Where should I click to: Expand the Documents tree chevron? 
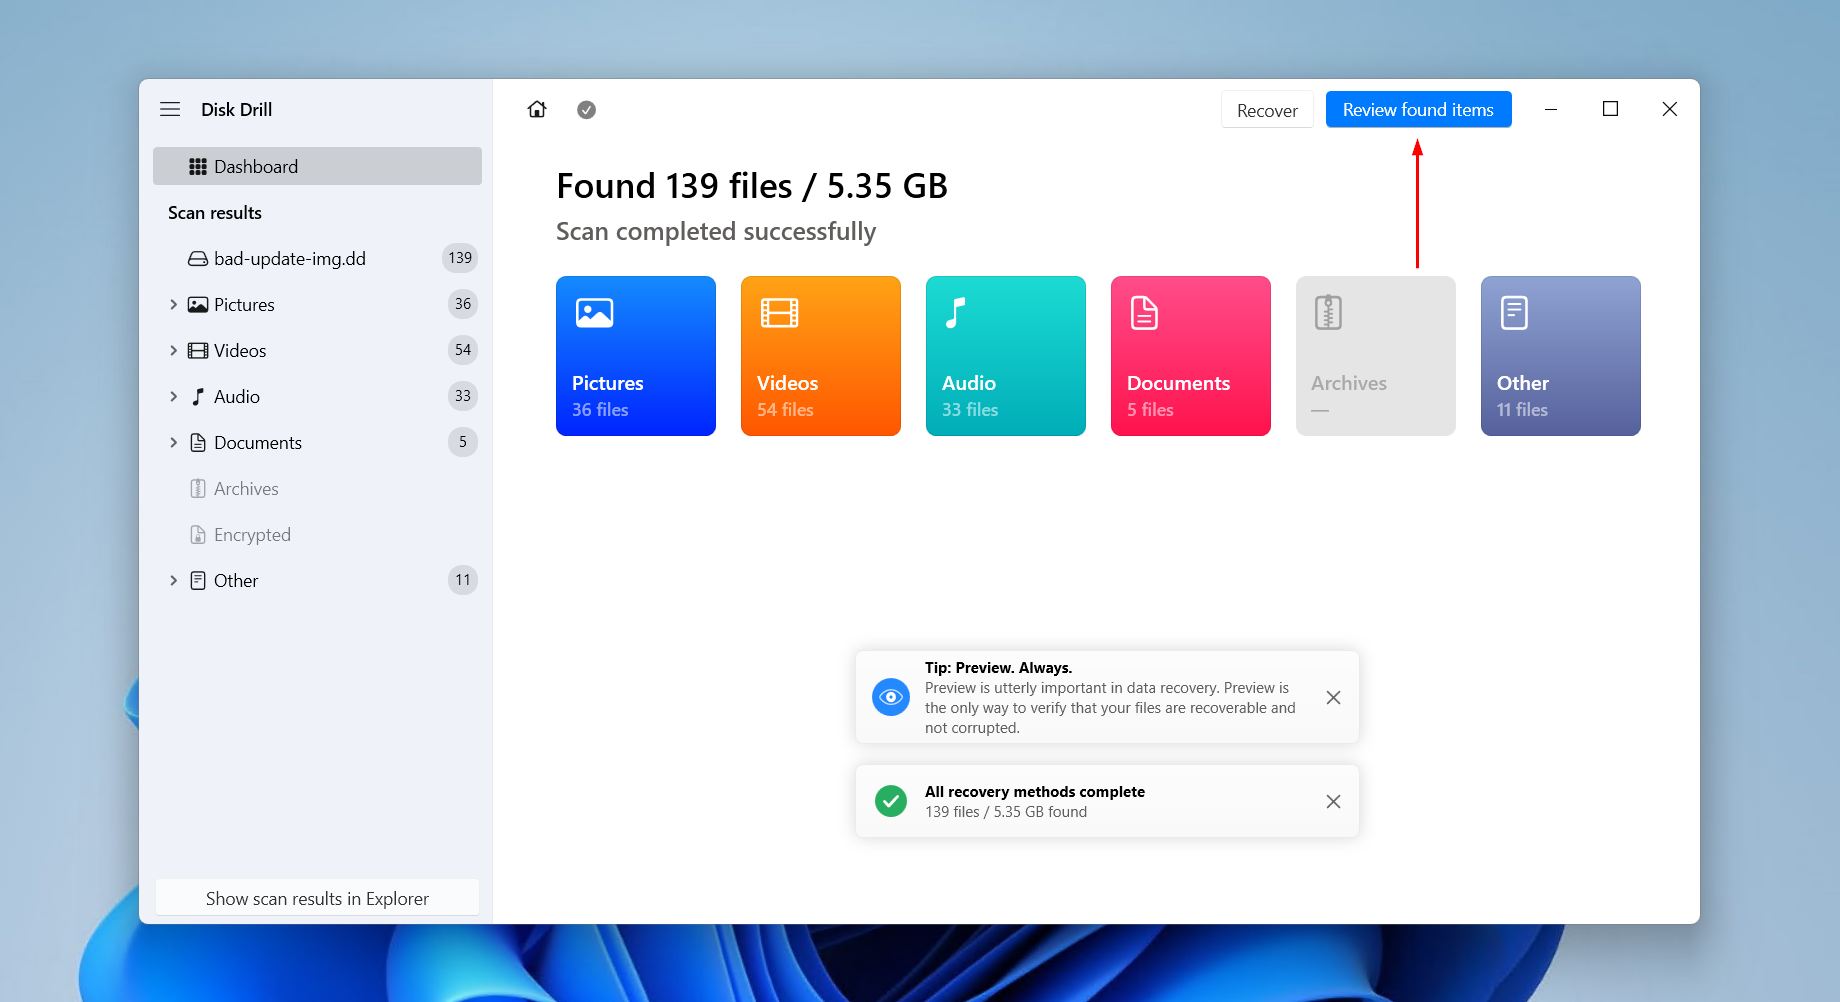[x=173, y=442]
